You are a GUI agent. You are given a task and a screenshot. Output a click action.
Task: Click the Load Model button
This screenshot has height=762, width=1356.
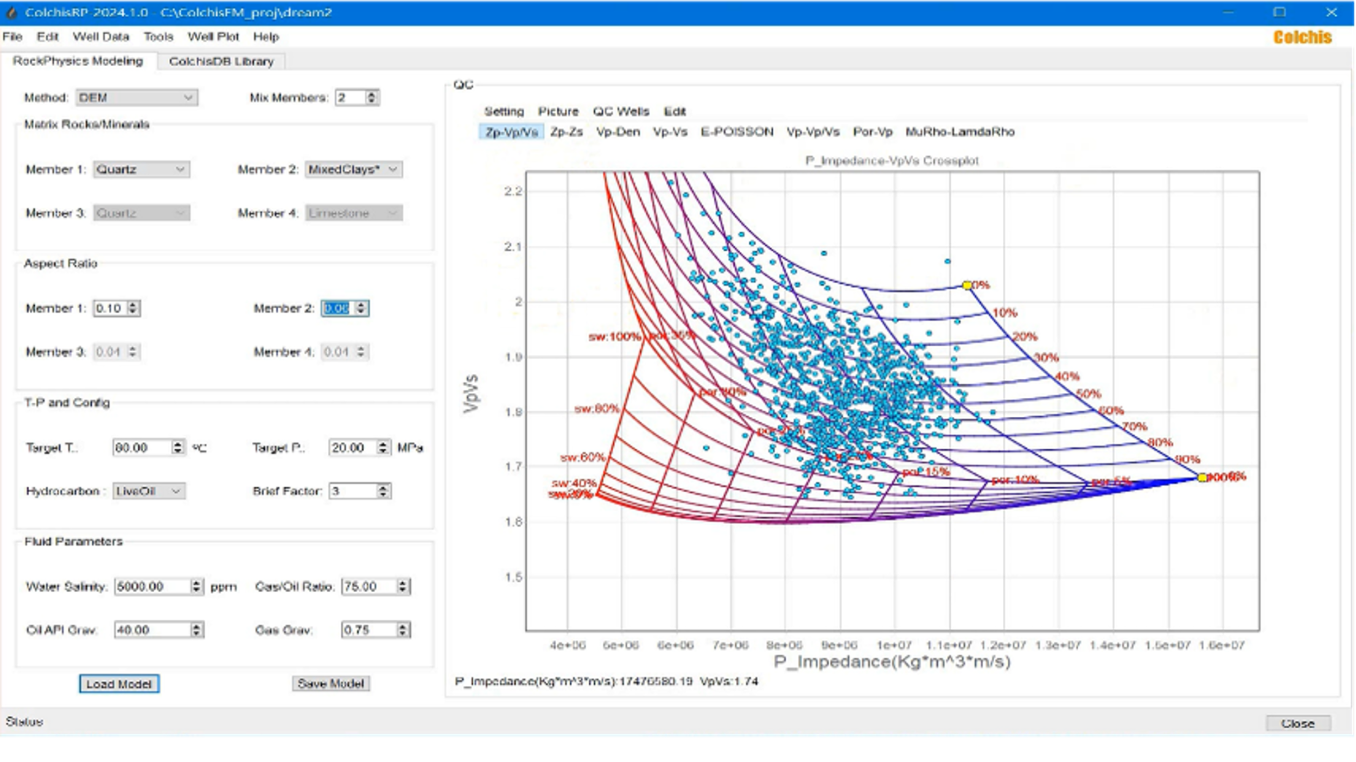119,684
